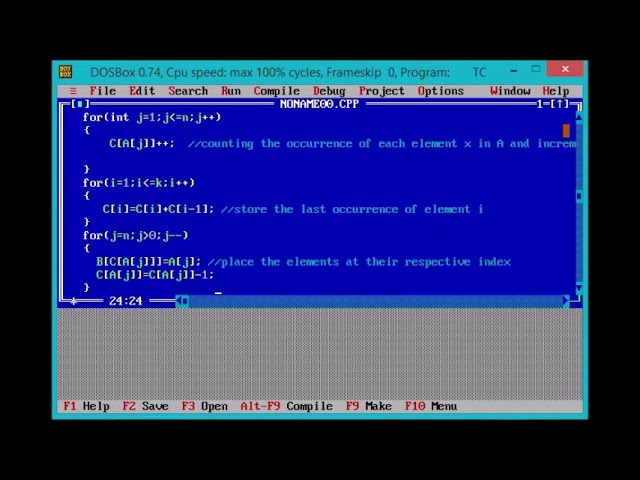Click the DOSBox icon in title bar
Screen dimensions: 640x480
point(65,72)
